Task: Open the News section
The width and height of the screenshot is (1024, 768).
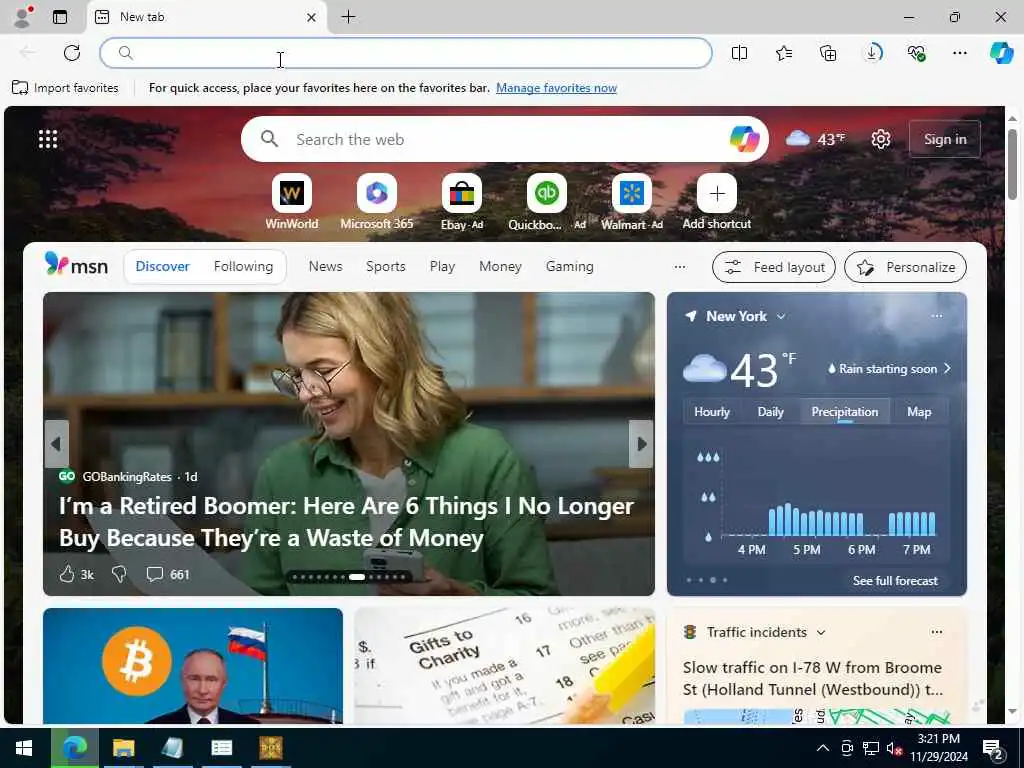Action: (x=325, y=266)
